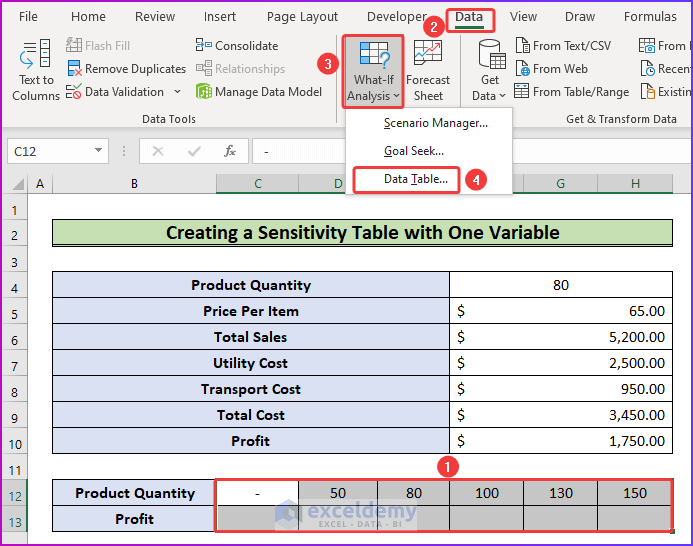Viewport: 693px width, 546px height.
Task: Click the cell with value 130 in row 12
Action: (560, 493)
